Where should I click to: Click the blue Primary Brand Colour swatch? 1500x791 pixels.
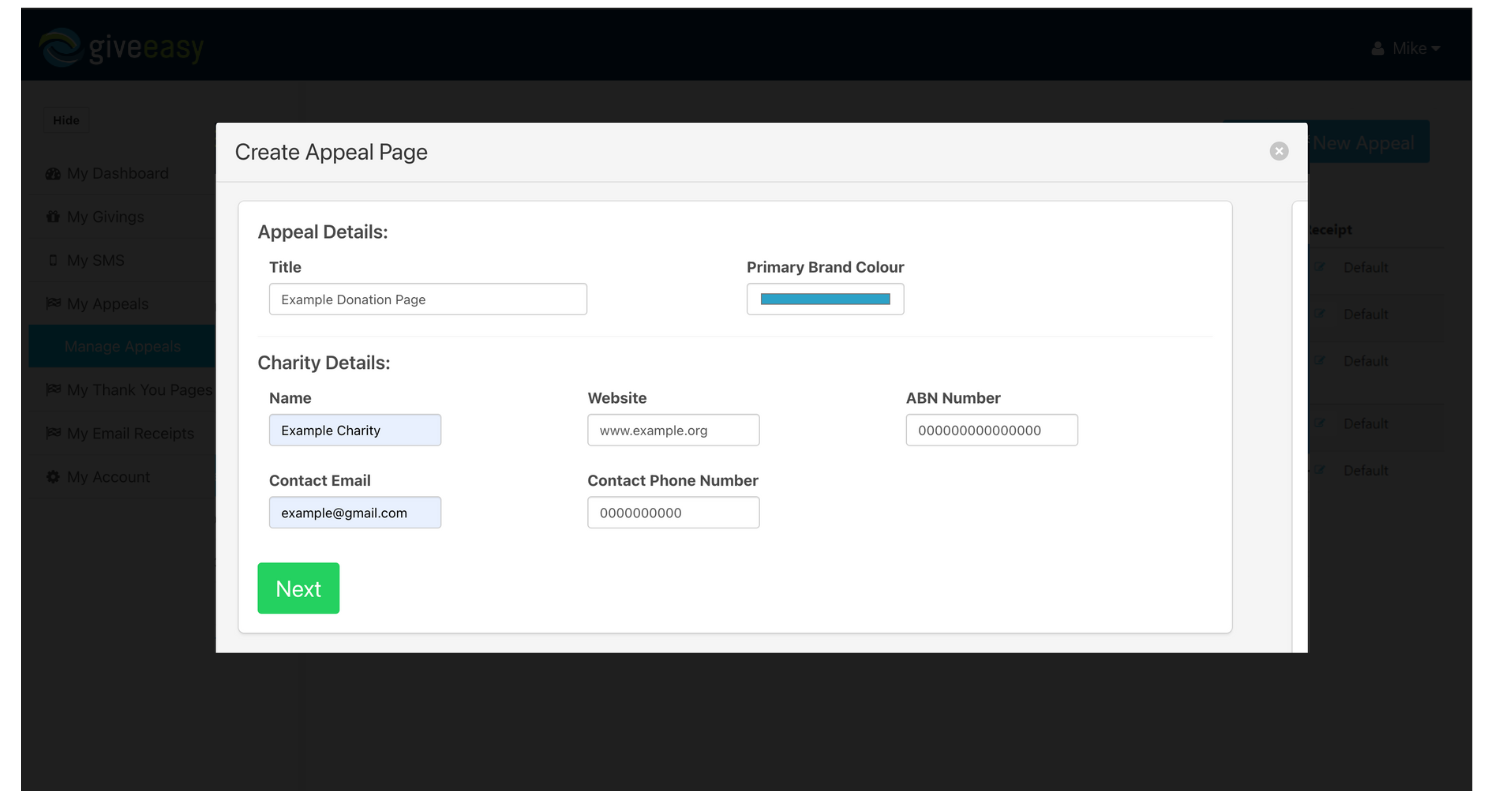pyautogui.click(x=825, y=298)
